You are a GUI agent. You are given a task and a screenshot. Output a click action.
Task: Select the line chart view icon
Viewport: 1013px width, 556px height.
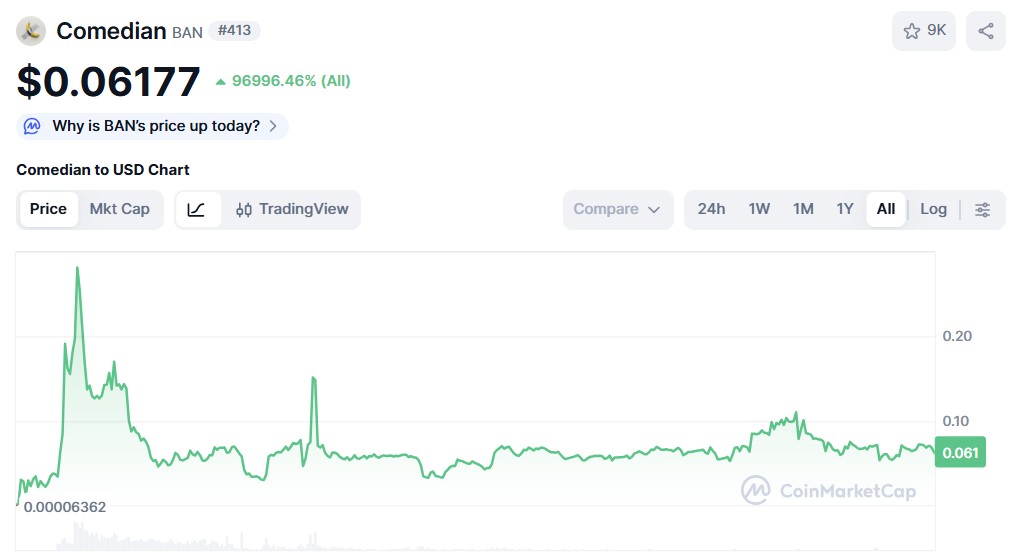[x=196, y=209]
